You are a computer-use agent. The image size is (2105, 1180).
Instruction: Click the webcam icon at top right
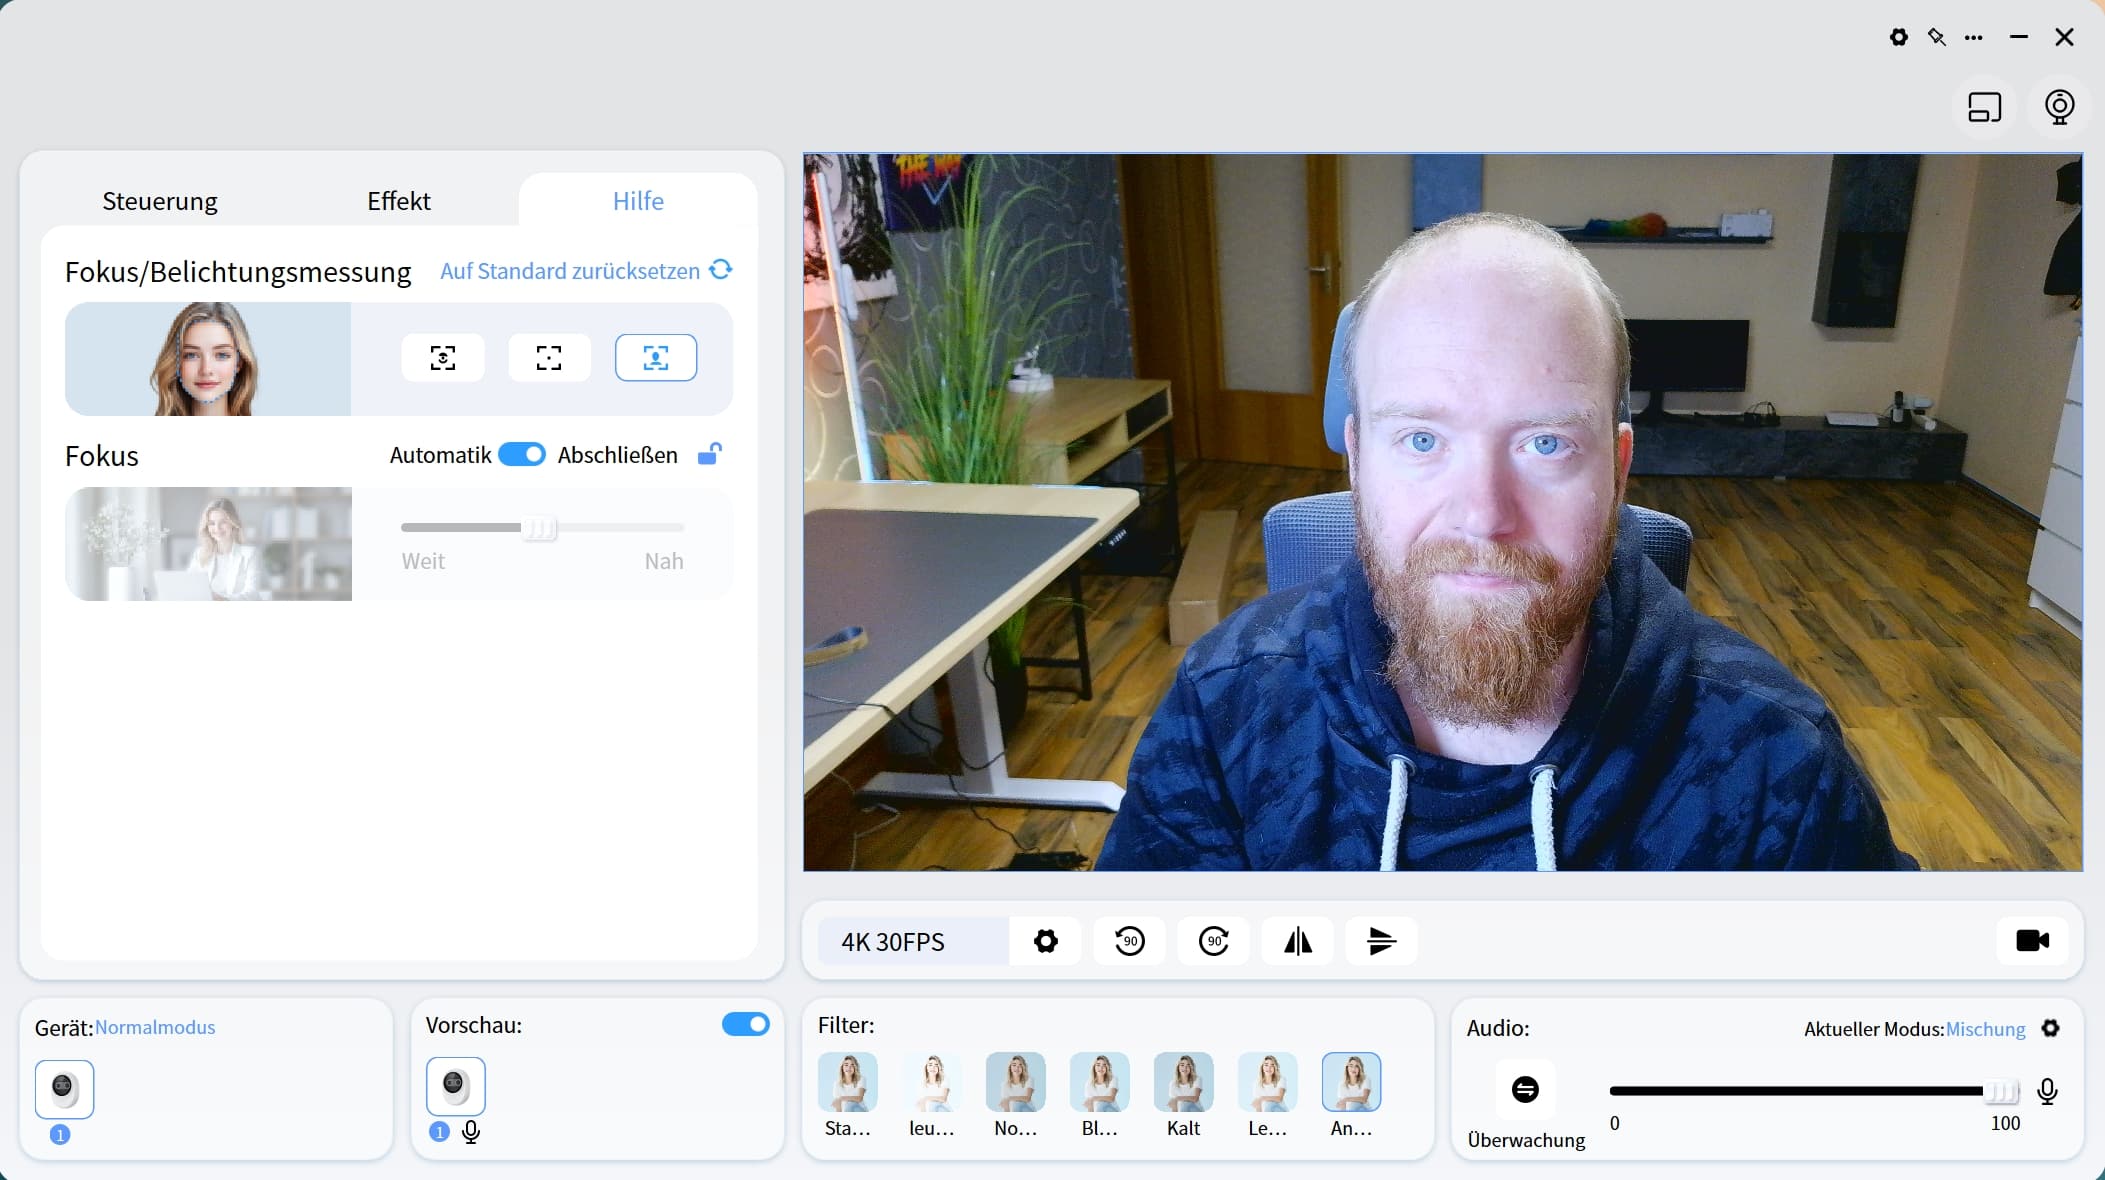[x=2059, y=107]
